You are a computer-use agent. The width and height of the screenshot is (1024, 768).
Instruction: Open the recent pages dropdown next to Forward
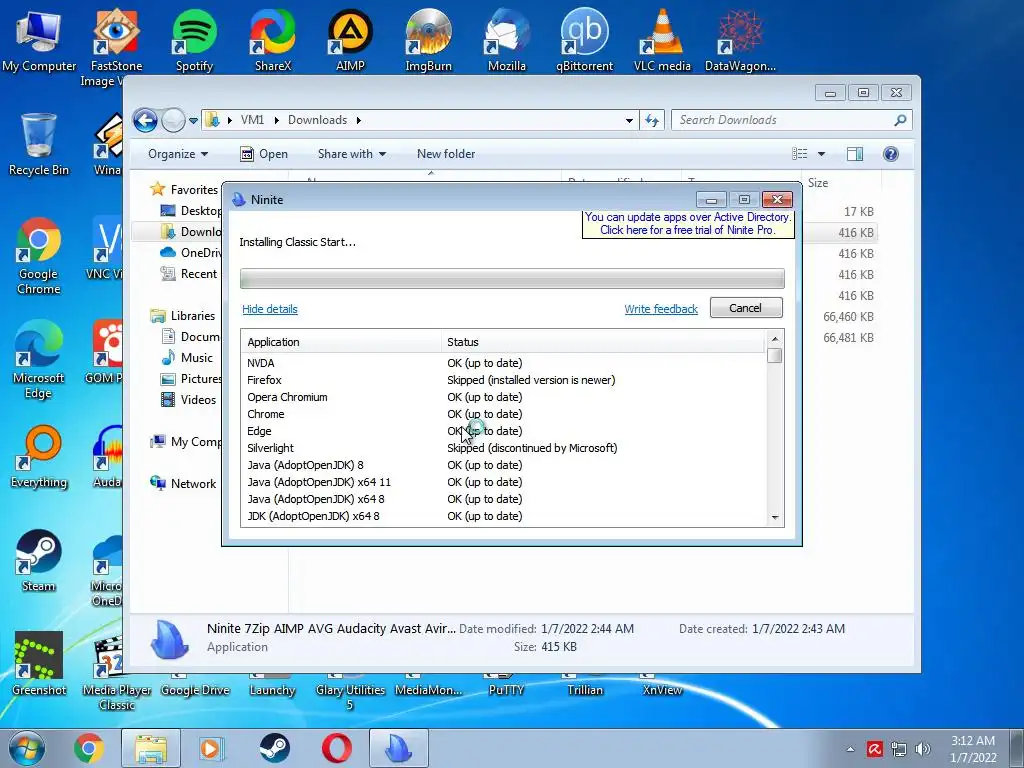pos(193,120)
